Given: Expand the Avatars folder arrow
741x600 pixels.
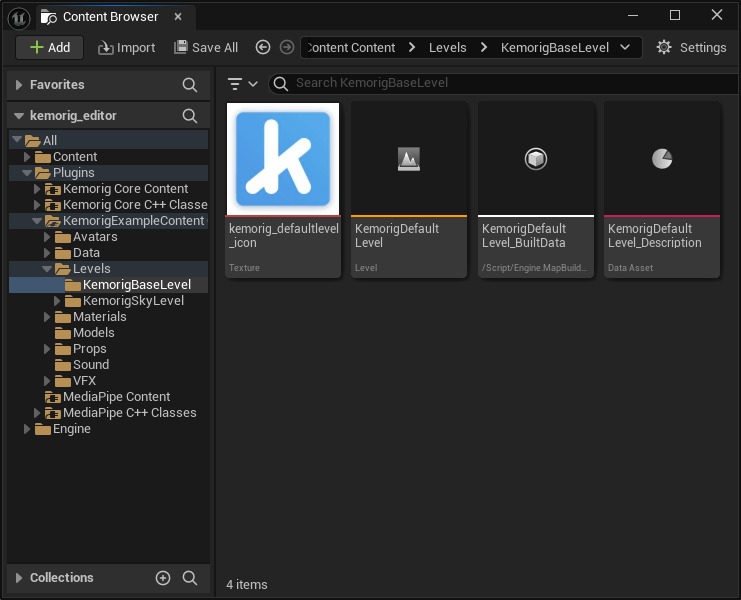Looking at the screenshot, I should coord(47,237).
